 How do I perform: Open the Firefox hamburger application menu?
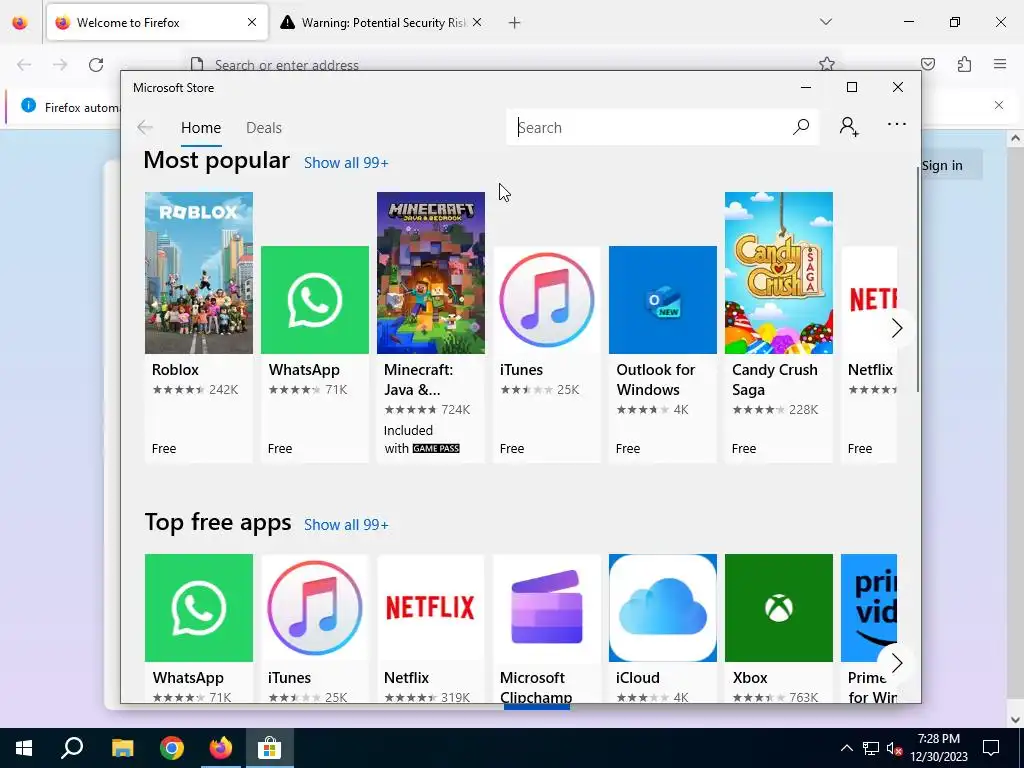(x=1000, y=64)
